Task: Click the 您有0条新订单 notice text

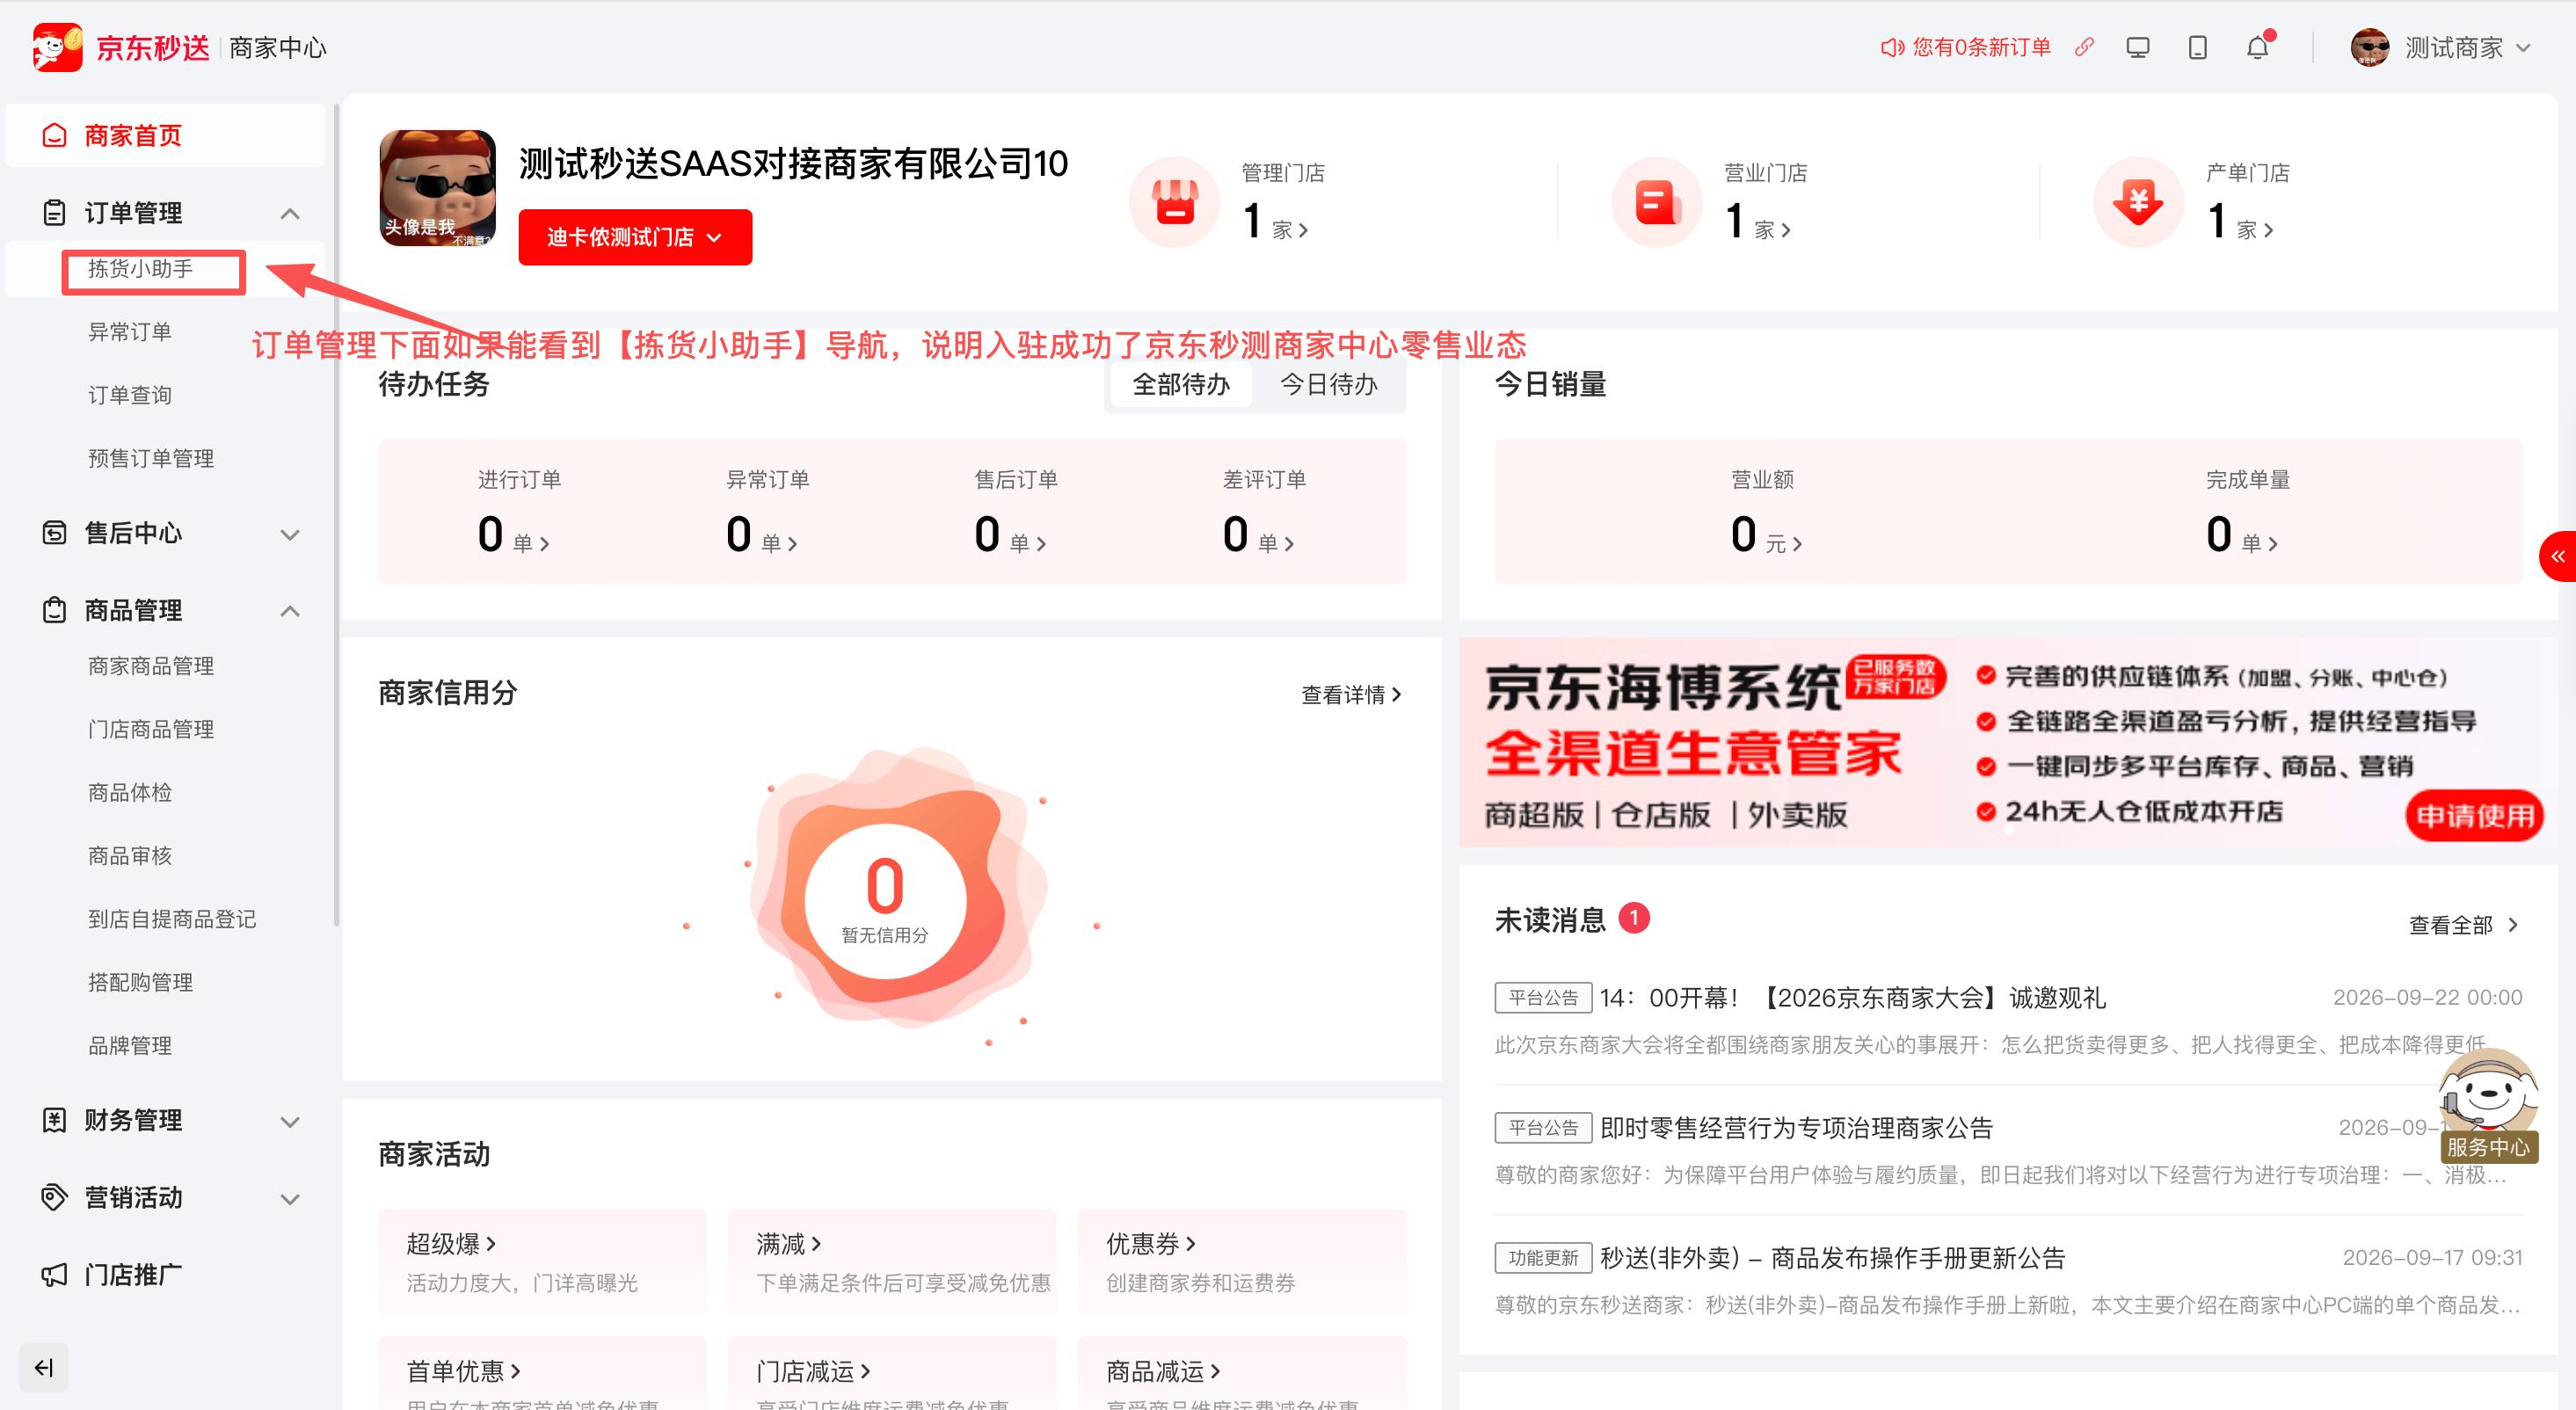Action: coord(1981,47)
